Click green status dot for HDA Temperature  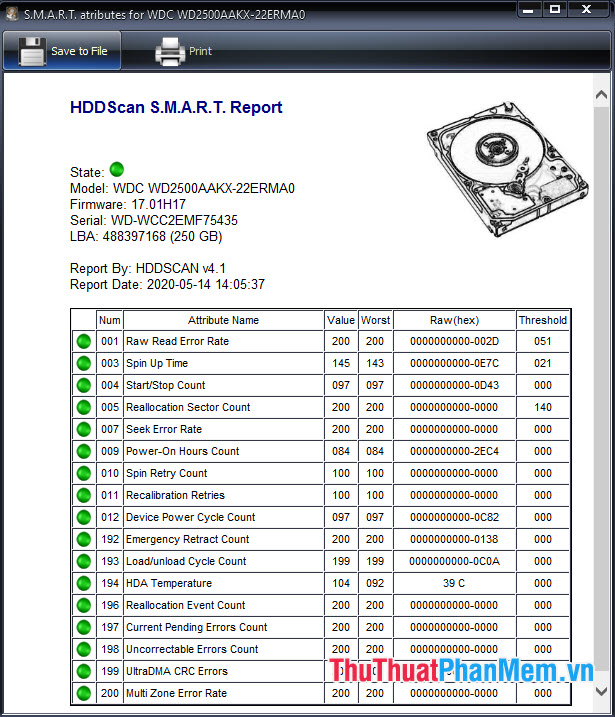coord(84,583)
